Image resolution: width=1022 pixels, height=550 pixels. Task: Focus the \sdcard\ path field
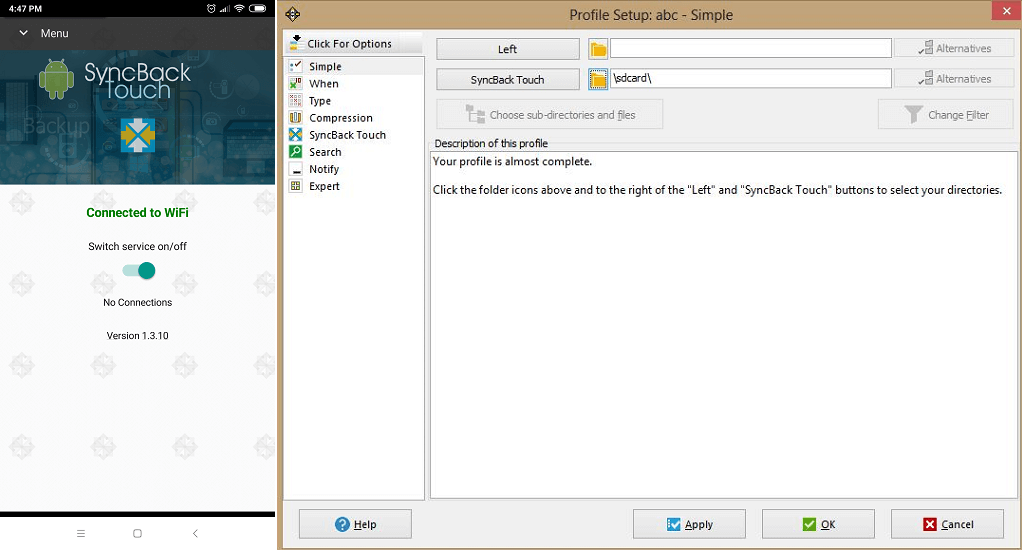(x=751, y=78)
